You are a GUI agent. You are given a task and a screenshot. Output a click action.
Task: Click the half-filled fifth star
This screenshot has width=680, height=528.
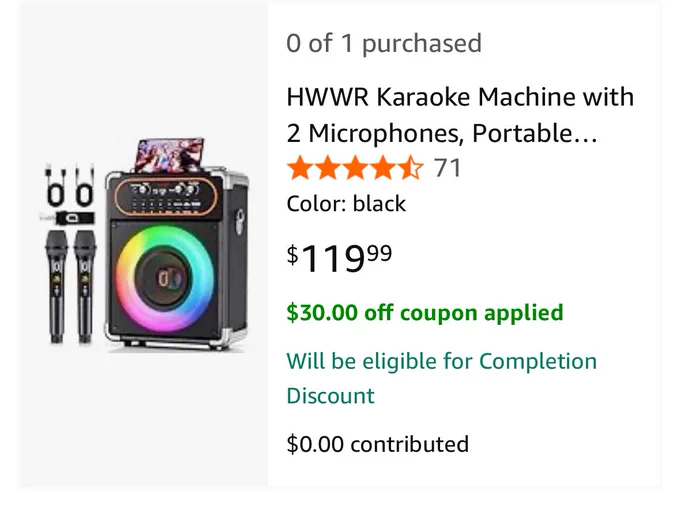(410, 168)
